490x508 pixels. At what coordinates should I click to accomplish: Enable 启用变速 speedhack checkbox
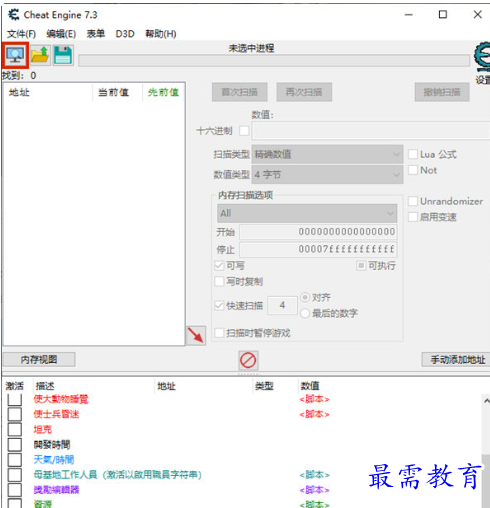click(413, 217)
